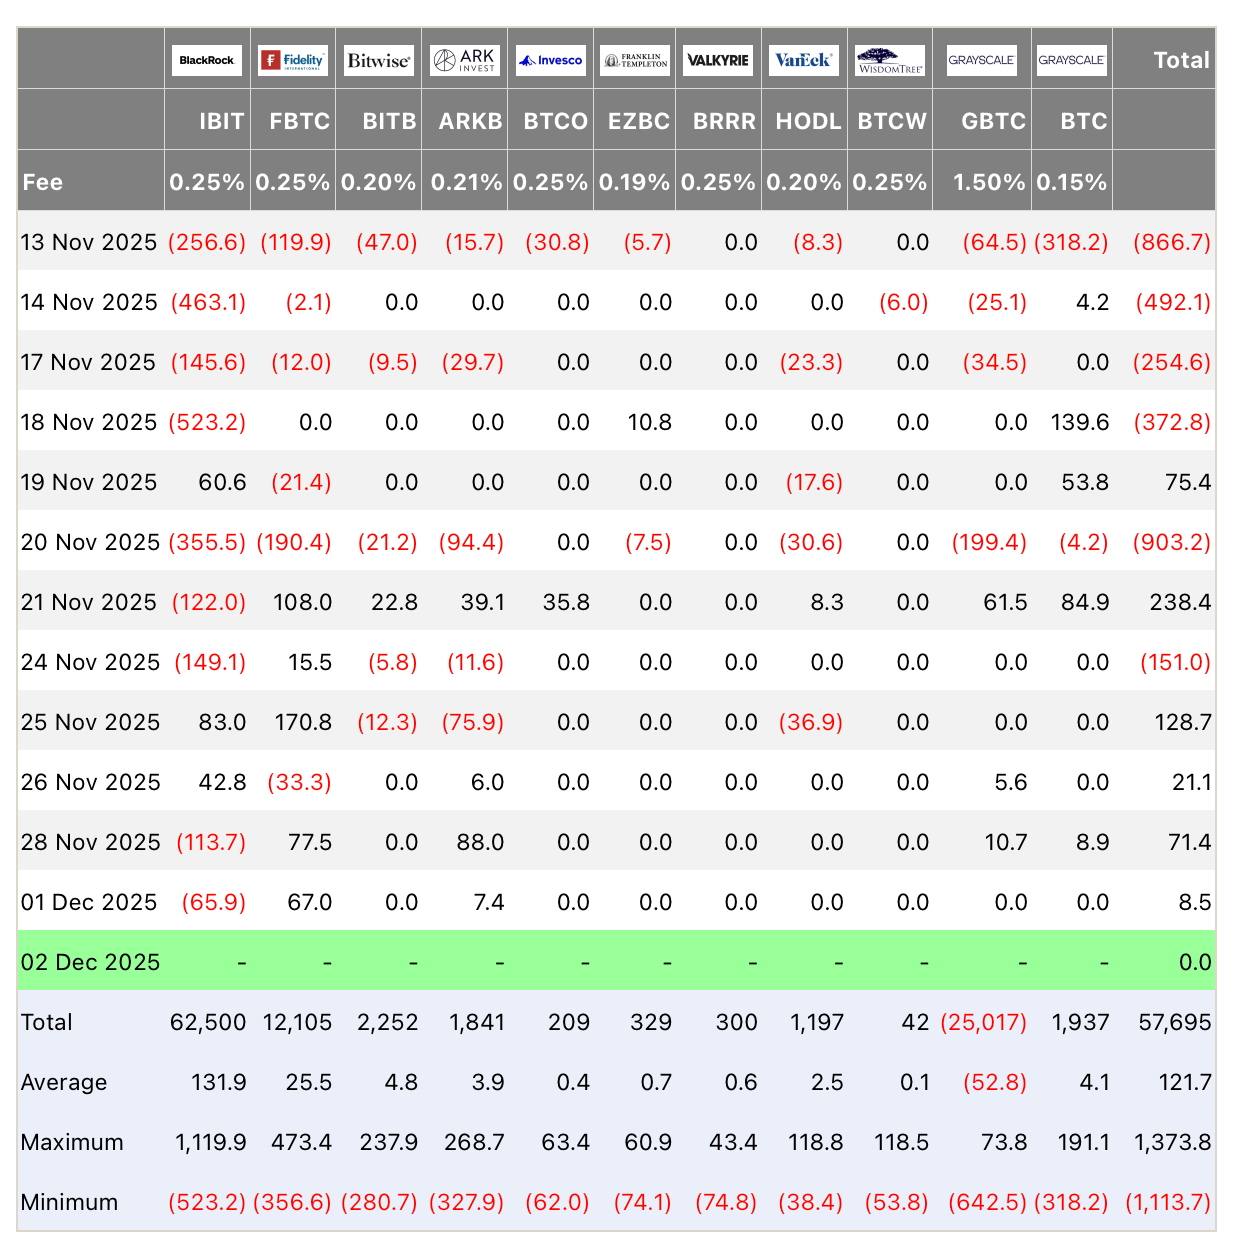
Task: Click the VanEck logo
Action: [804, 60]
